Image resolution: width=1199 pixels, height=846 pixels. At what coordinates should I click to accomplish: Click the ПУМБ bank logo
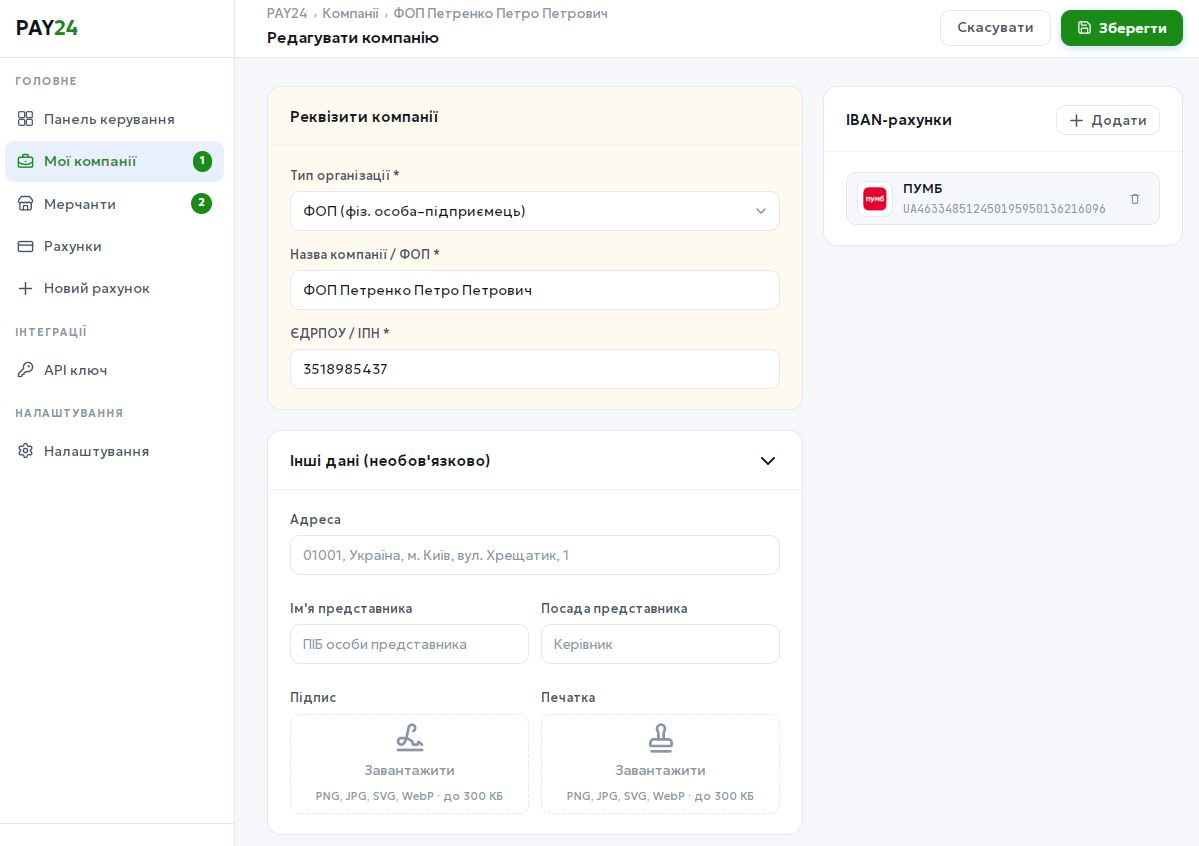tap(875, 199)
